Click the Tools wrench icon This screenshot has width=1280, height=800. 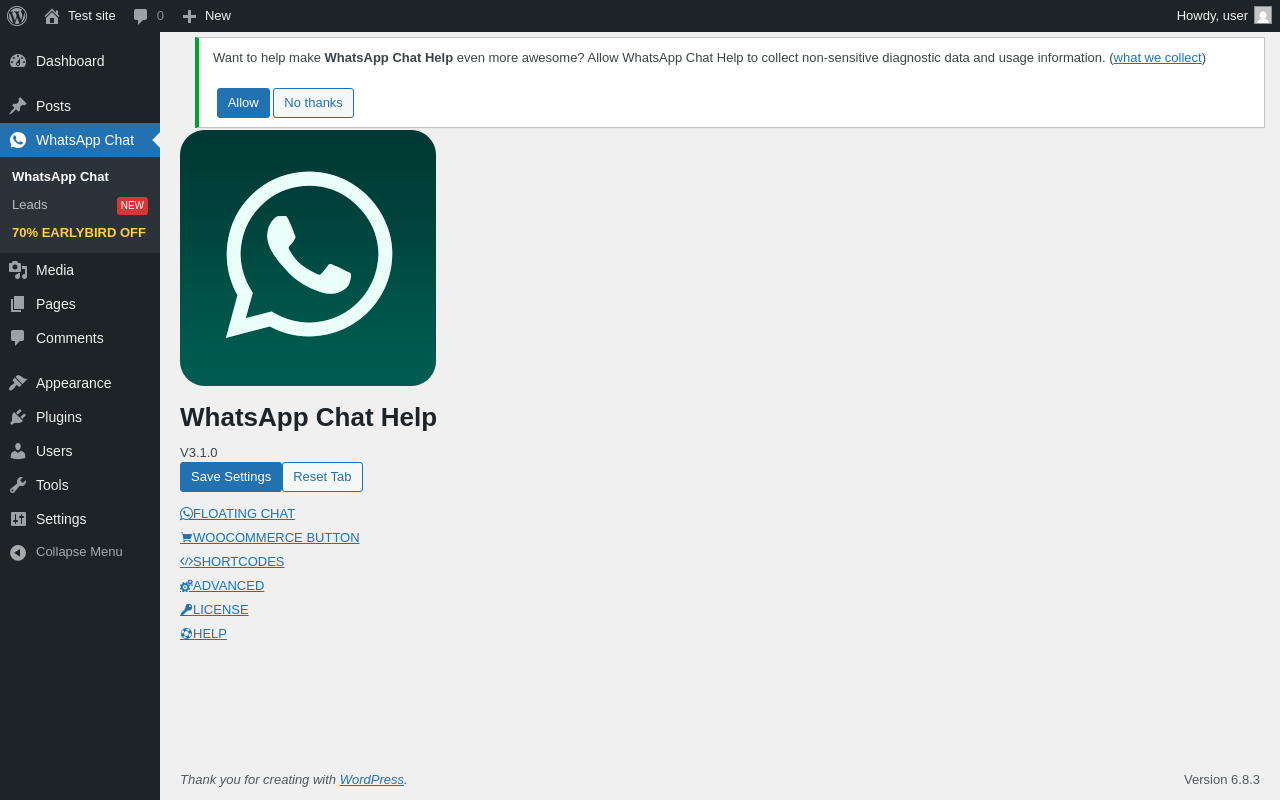[x=18, y=485]
